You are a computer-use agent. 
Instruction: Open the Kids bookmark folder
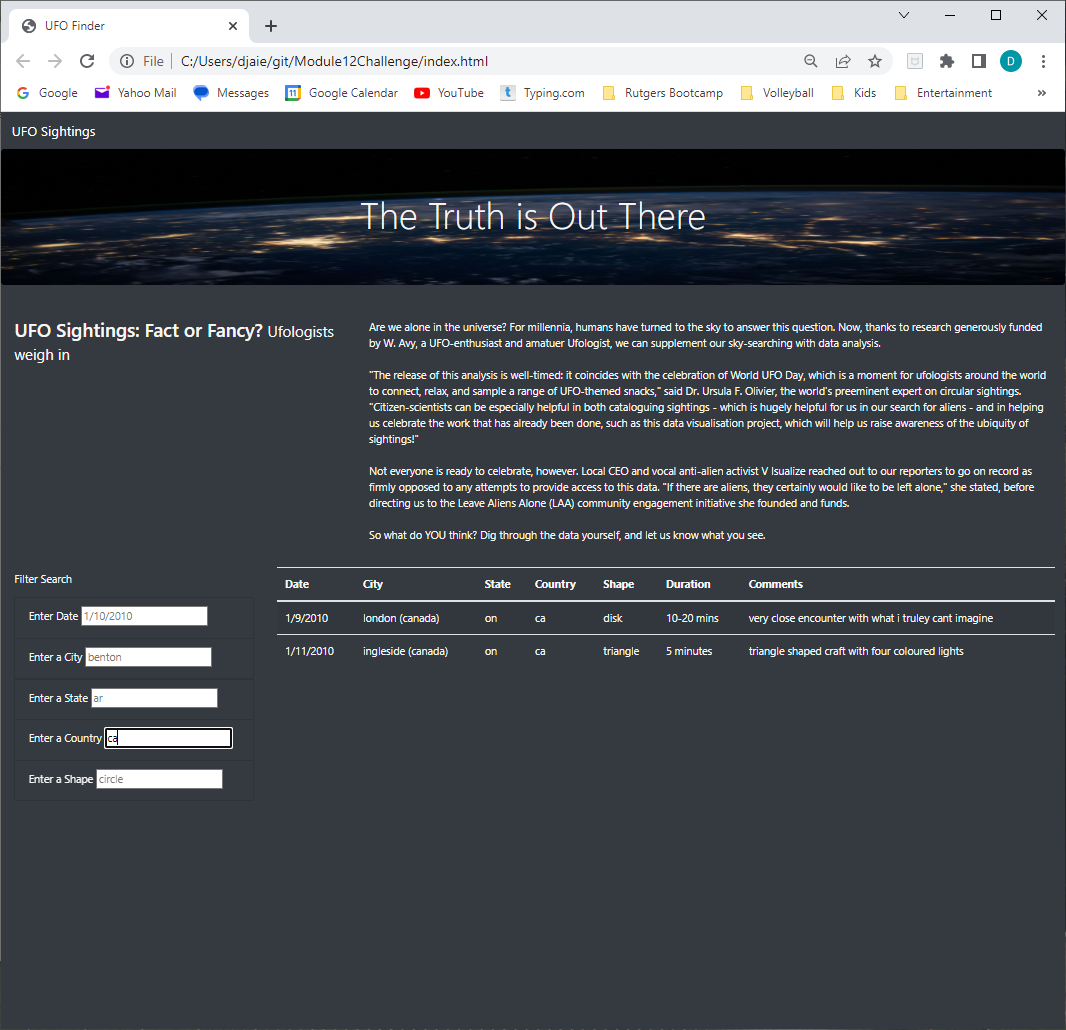[x=854, y=93]
